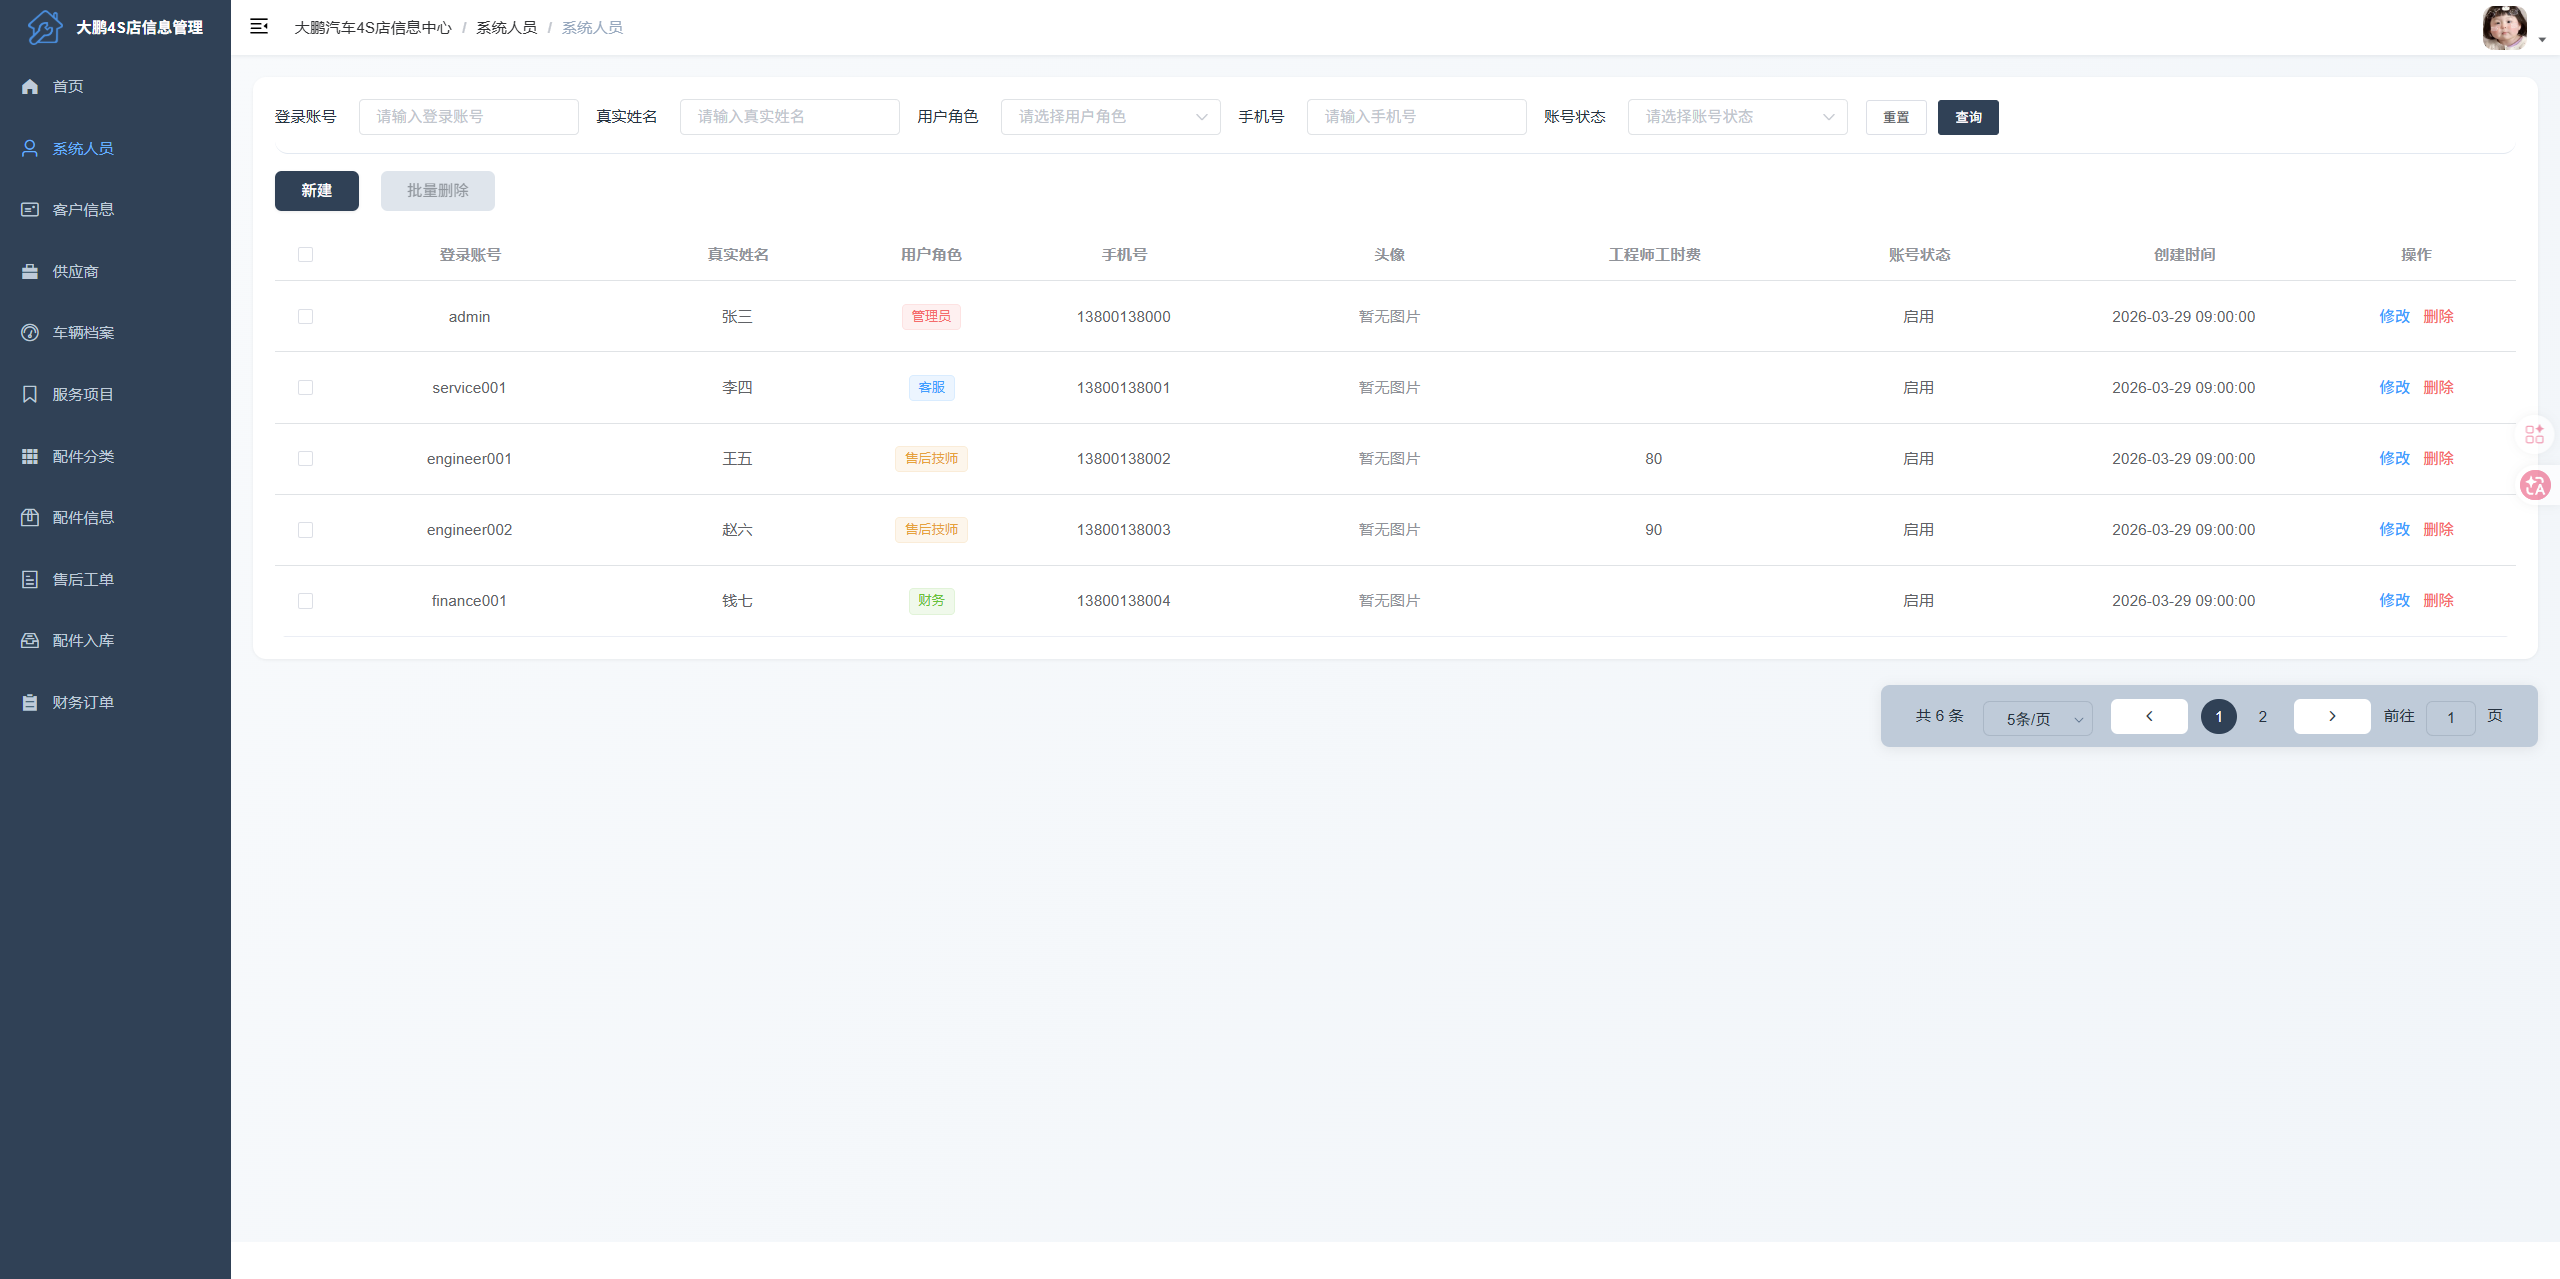Click 删除 for finance001 row
The width and height of the screenshot is (2560, 1279).
point(2438,600)
